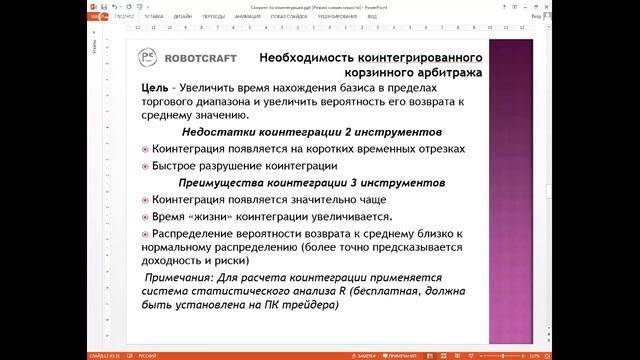Toggle the Примечания comments pane button
The height and width of the screenshot is (360, 640).
pos(399,356)
